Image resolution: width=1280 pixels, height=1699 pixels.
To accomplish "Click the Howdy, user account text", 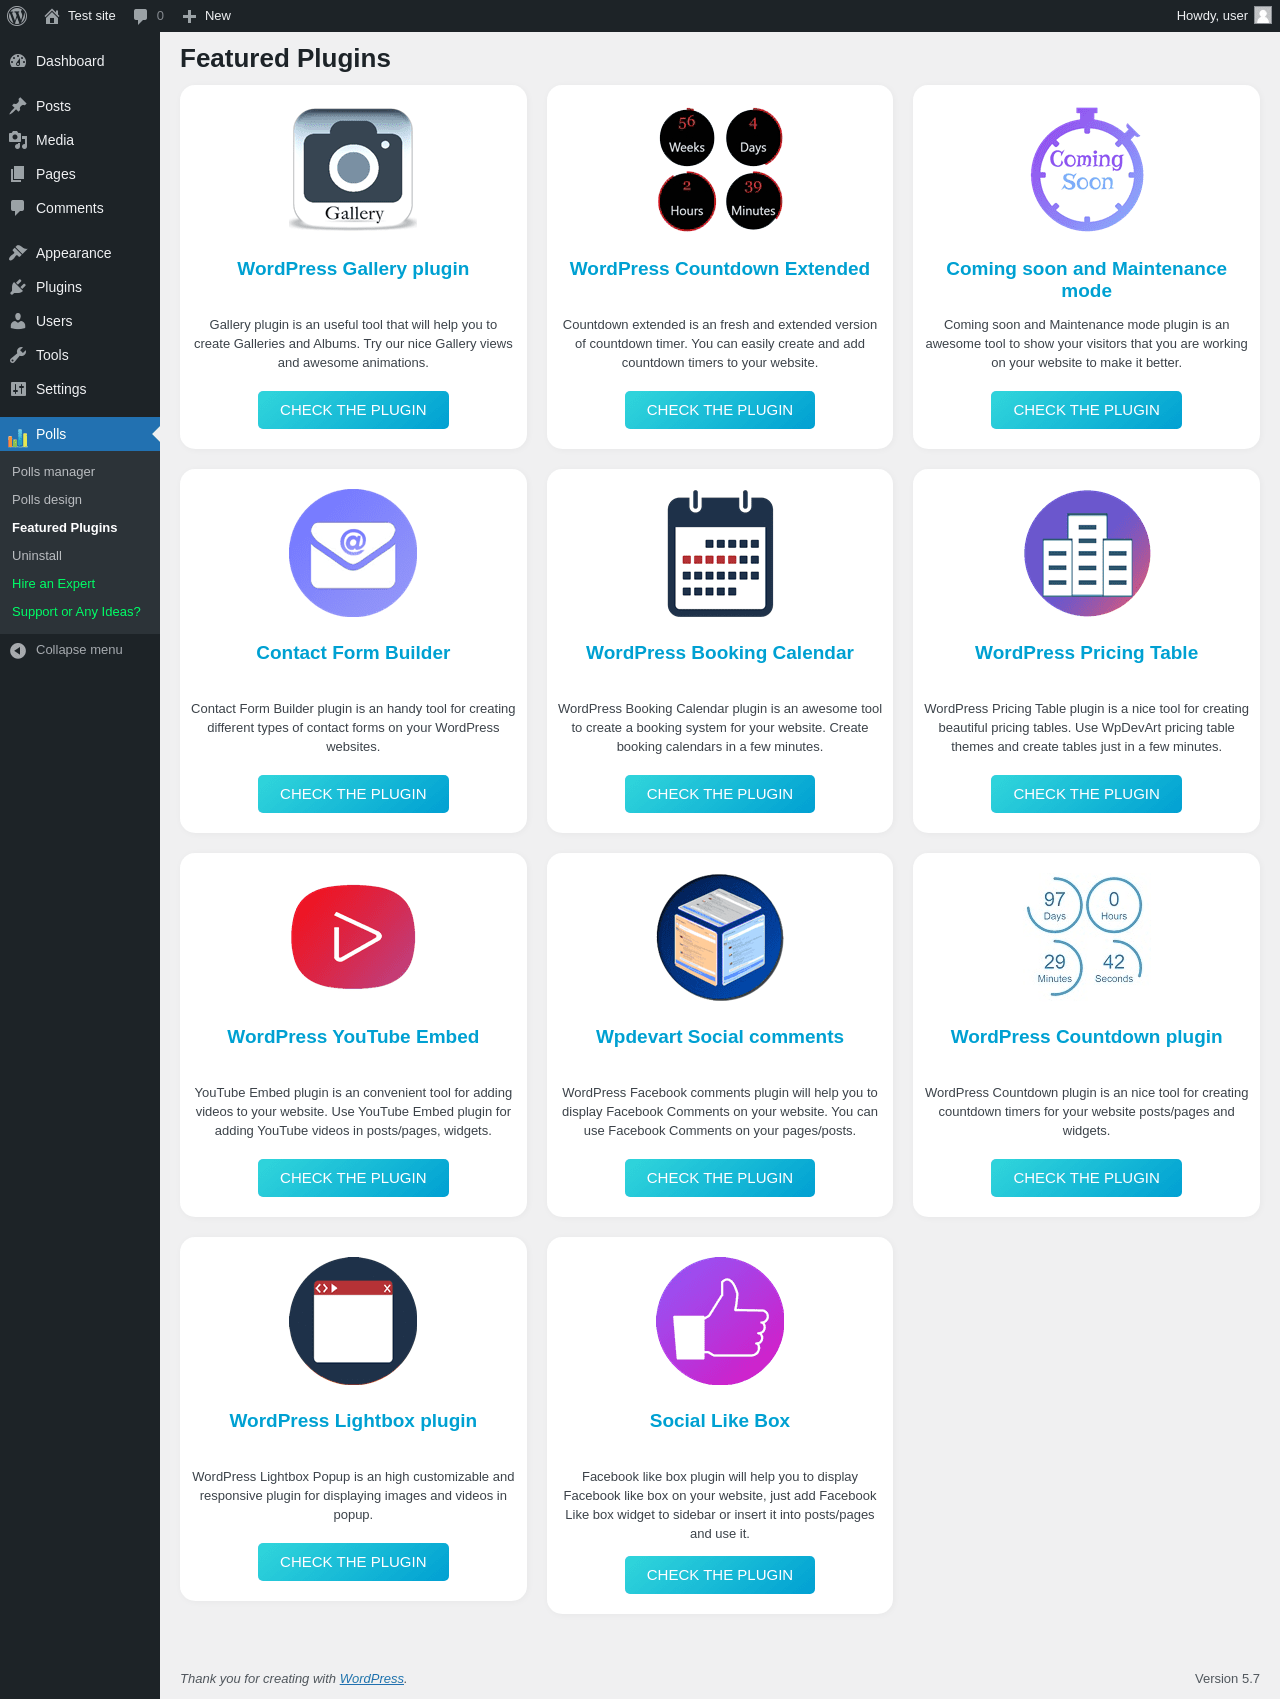I will (1212, 16).
